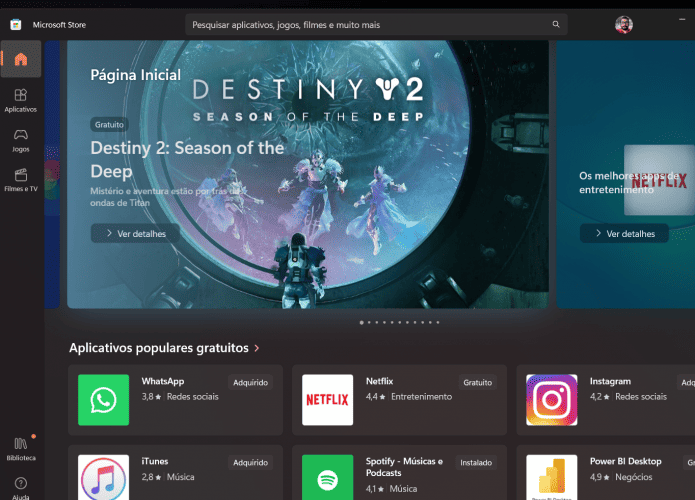Open the iTunes app title
Viewport: 695px width, 500px height.
click(x=155, y=461)
